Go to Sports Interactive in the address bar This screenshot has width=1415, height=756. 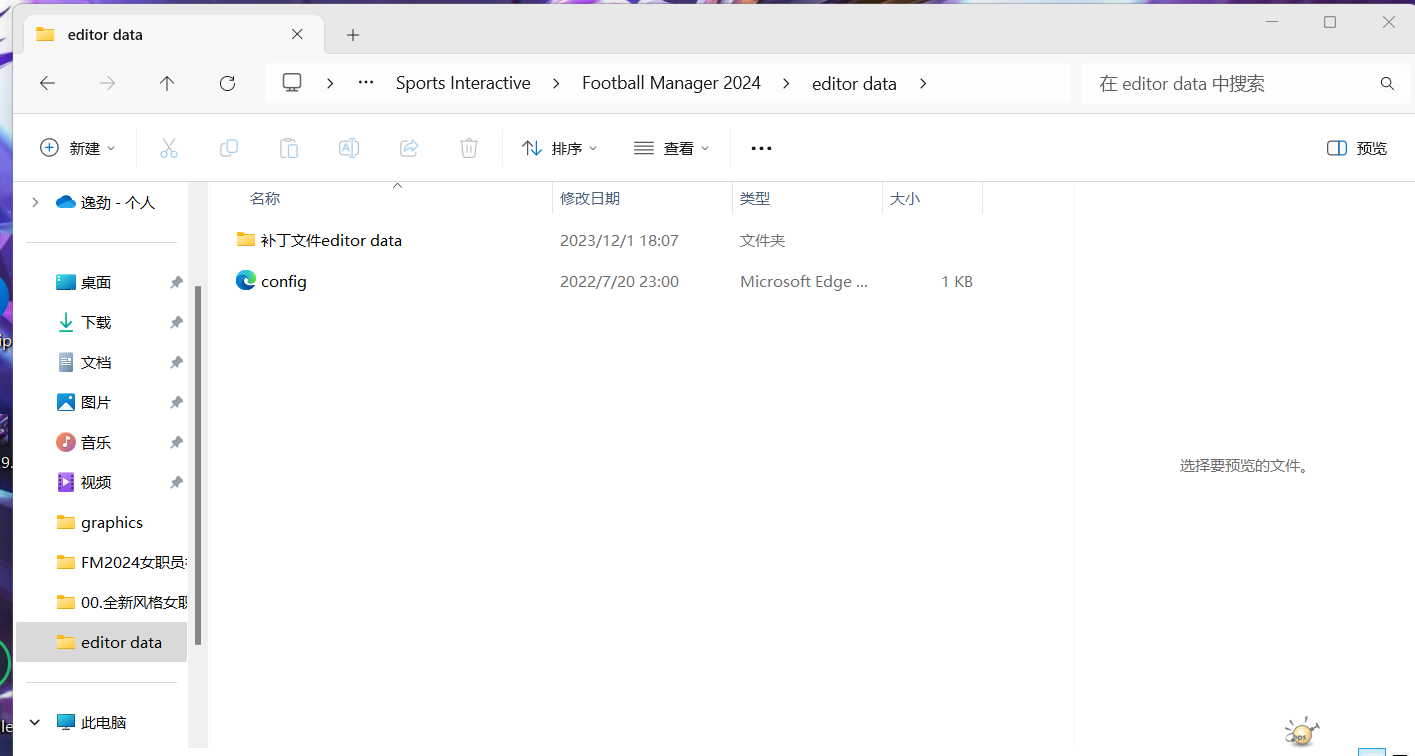[x=463, y=83]
